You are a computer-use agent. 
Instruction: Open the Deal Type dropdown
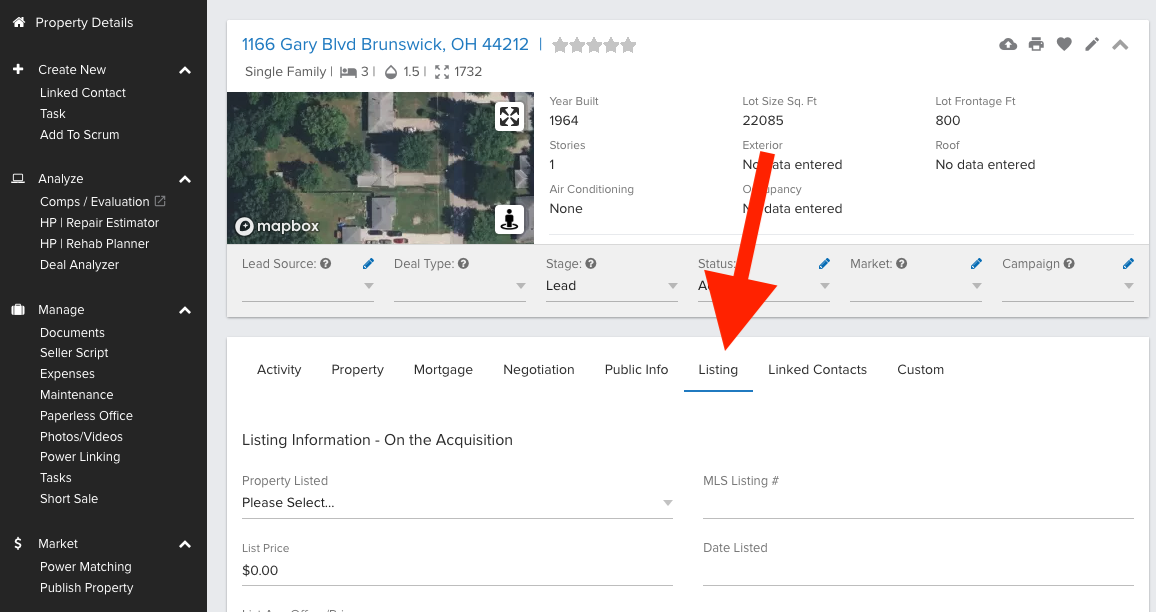point(459,286)
